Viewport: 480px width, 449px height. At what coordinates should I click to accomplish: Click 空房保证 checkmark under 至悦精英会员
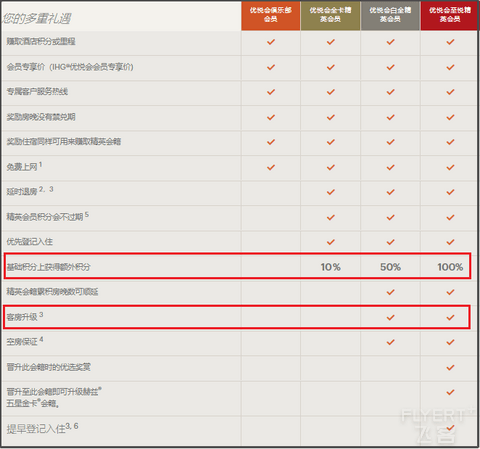[x=450, y=342]
